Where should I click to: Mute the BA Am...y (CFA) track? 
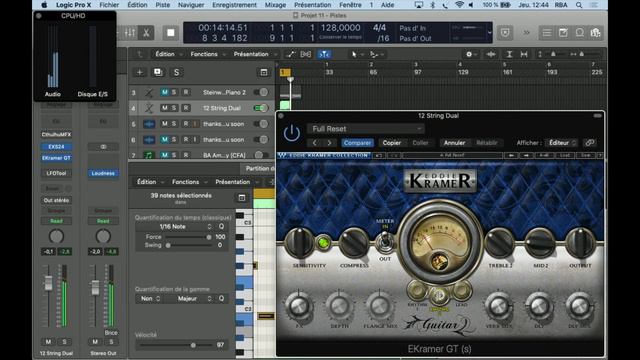(164, 155)
